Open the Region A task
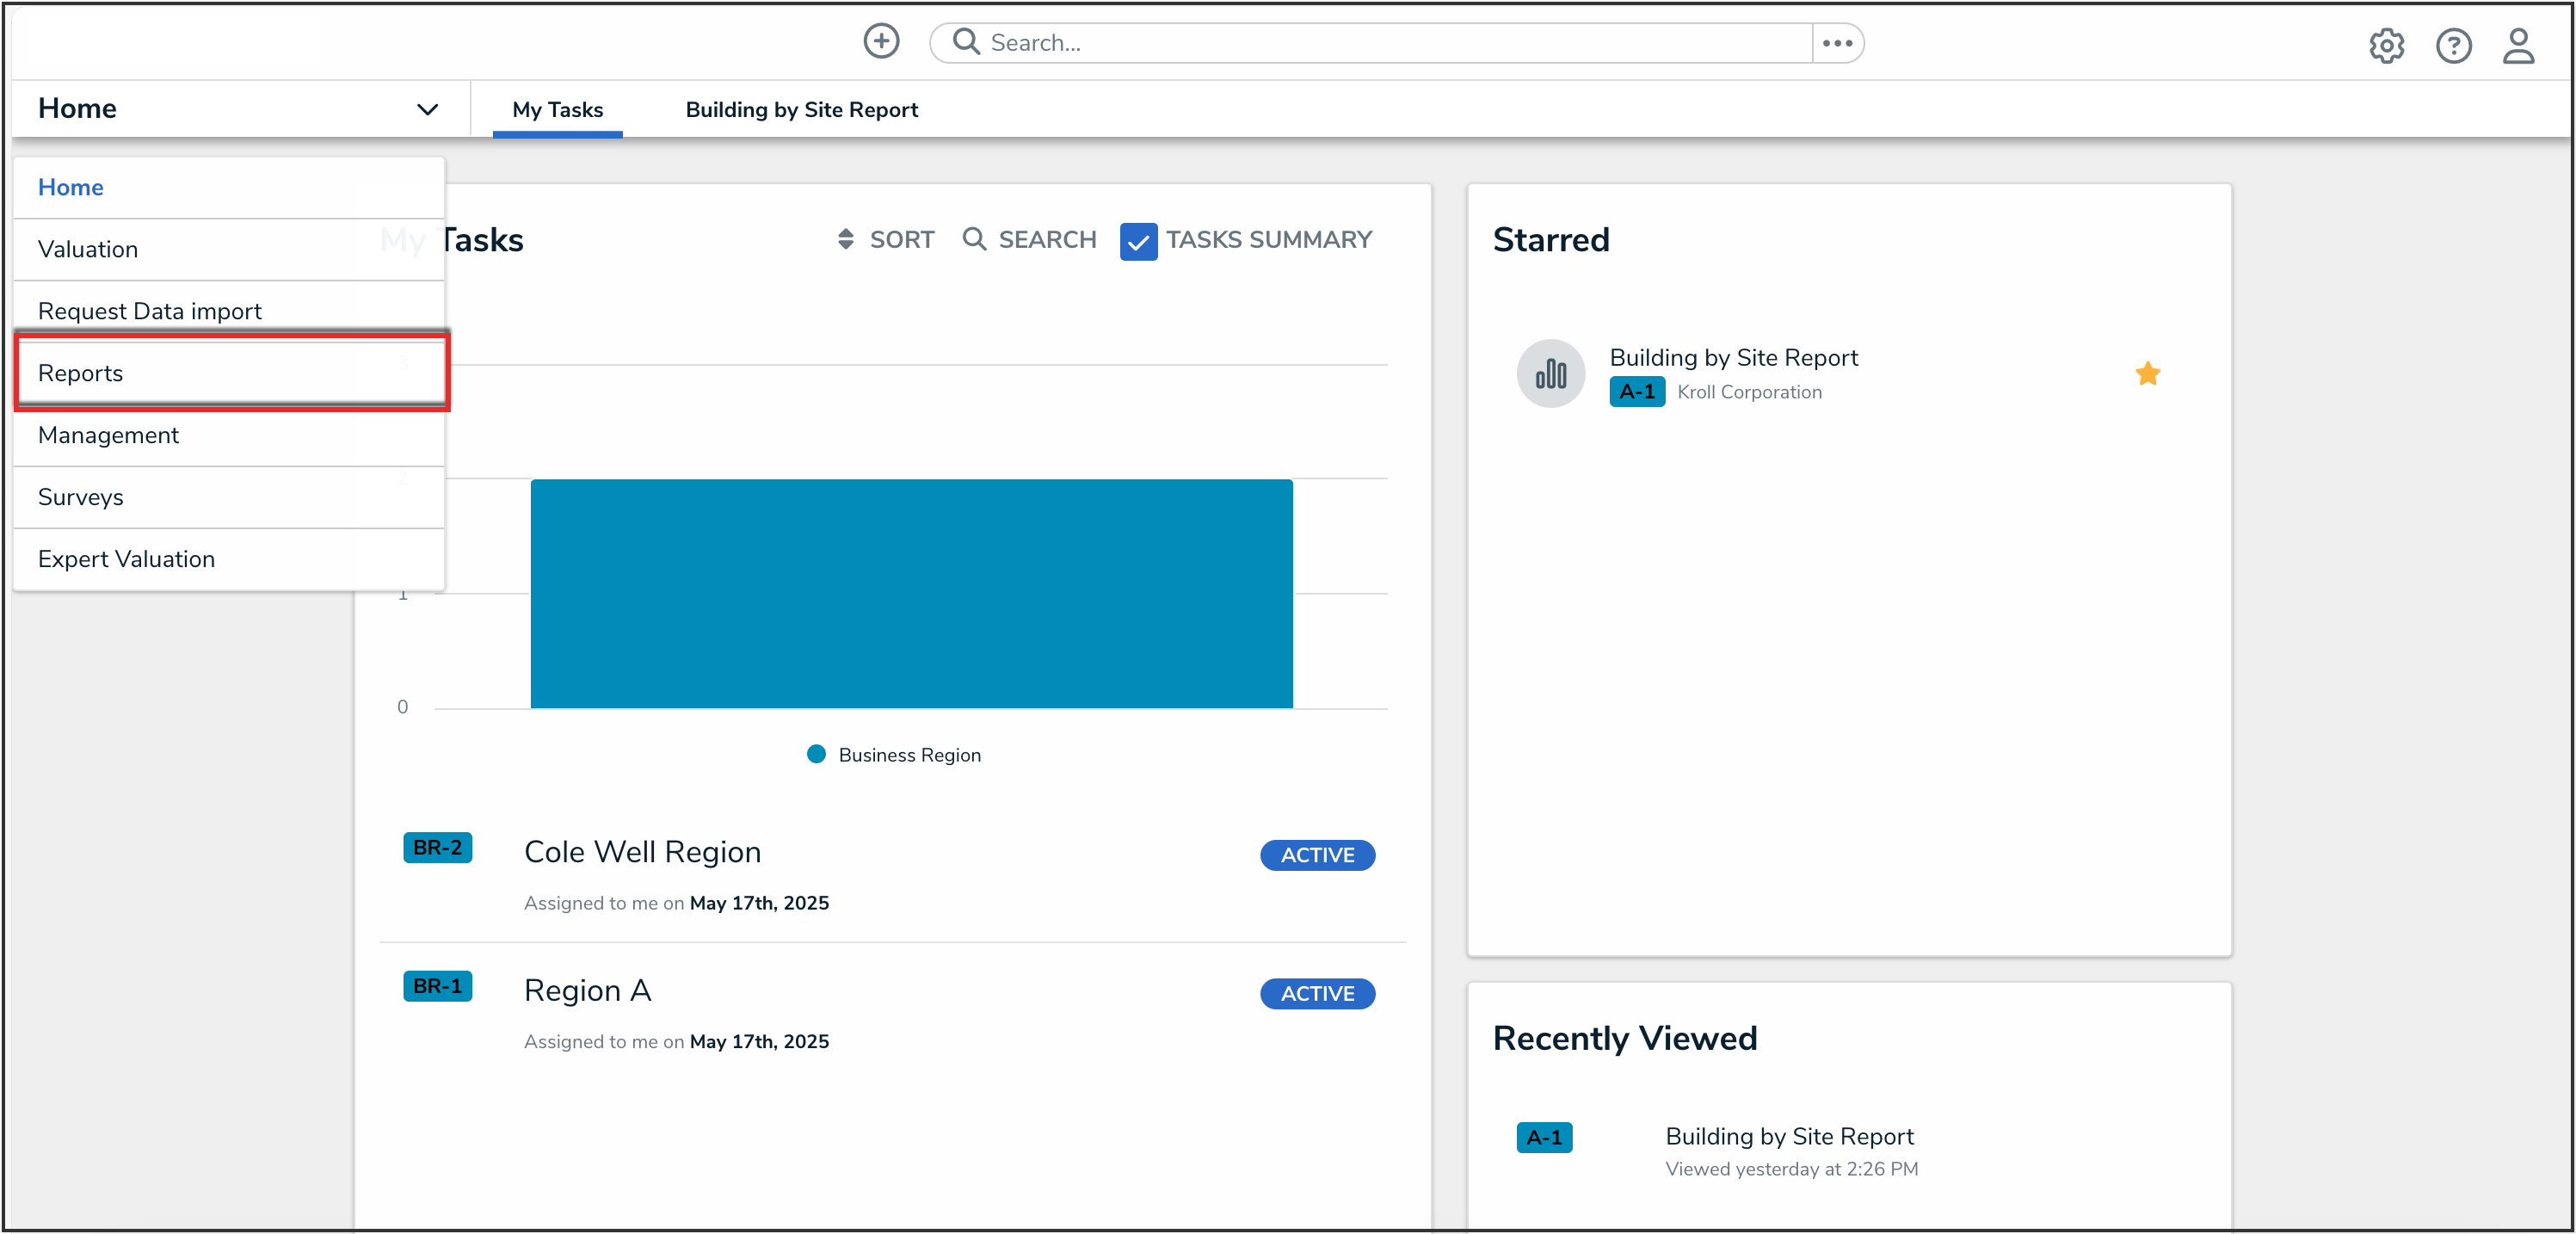 coord(587,990)
